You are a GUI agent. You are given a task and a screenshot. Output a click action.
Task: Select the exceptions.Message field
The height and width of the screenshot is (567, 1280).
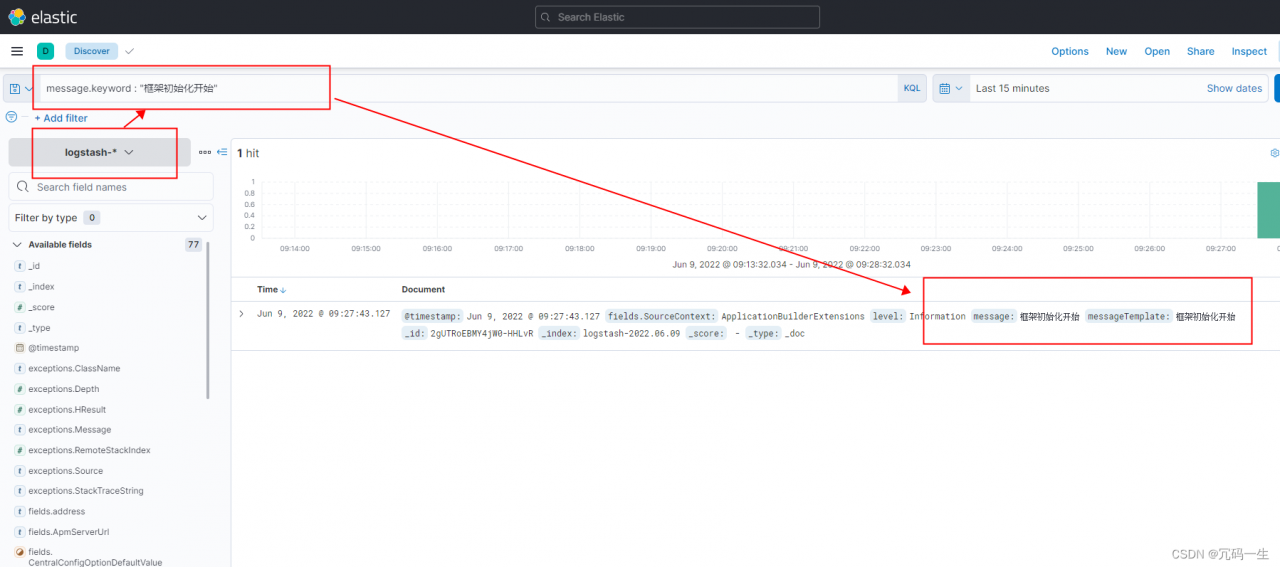click(70, 430)
